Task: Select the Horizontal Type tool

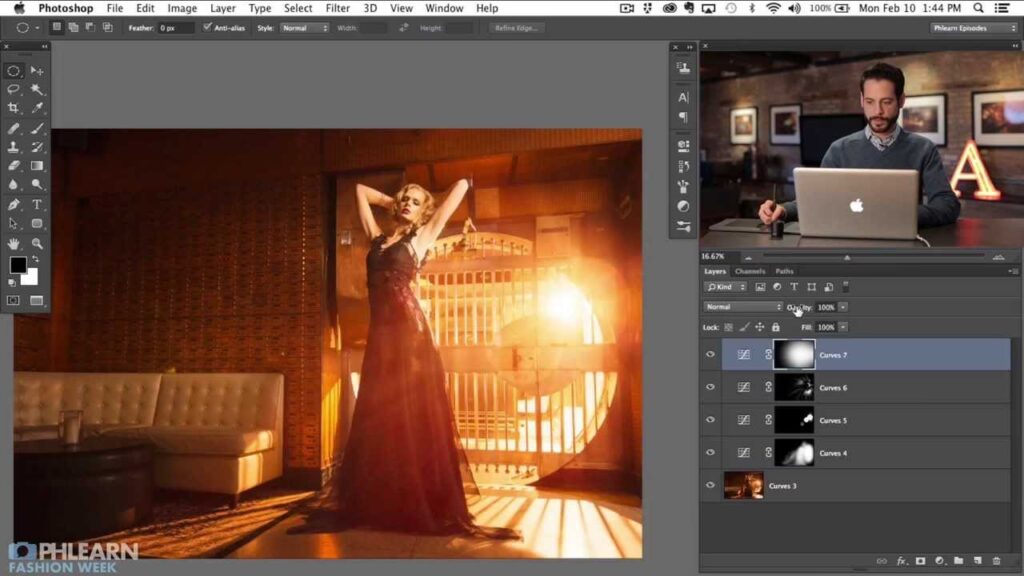Action: (37, 204)
